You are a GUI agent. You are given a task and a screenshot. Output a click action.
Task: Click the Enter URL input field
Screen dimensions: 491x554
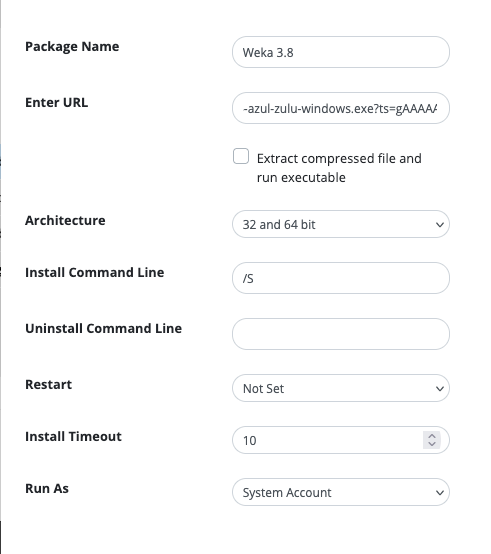coord(341,108)
